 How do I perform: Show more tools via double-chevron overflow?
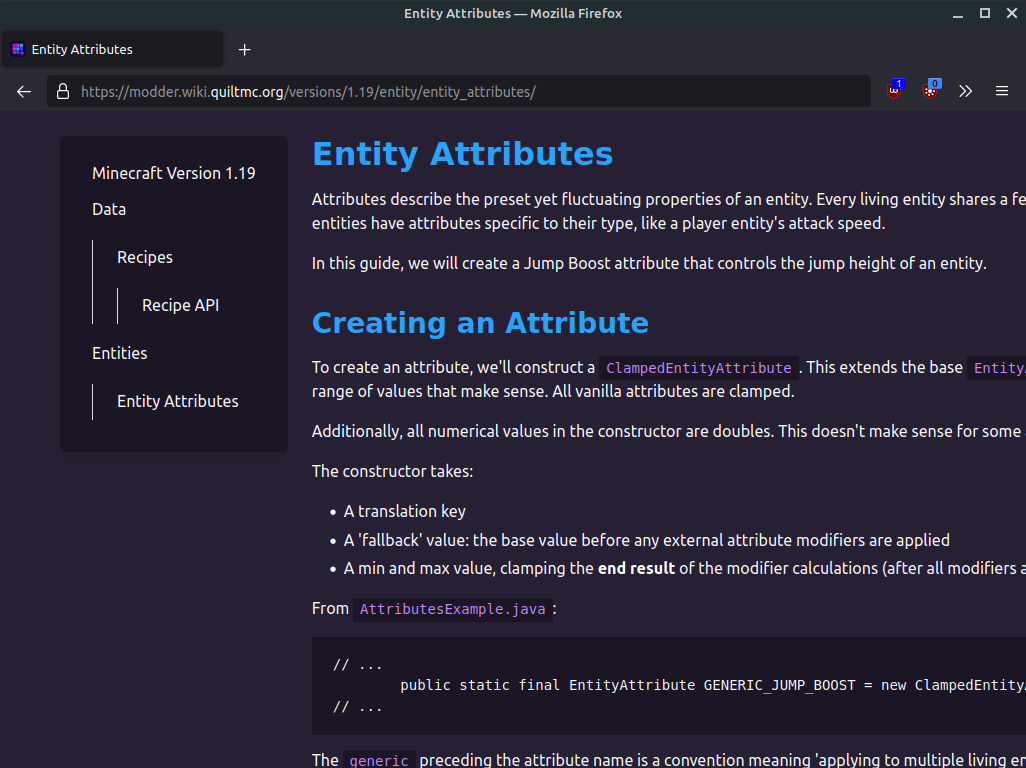point(966,92)
